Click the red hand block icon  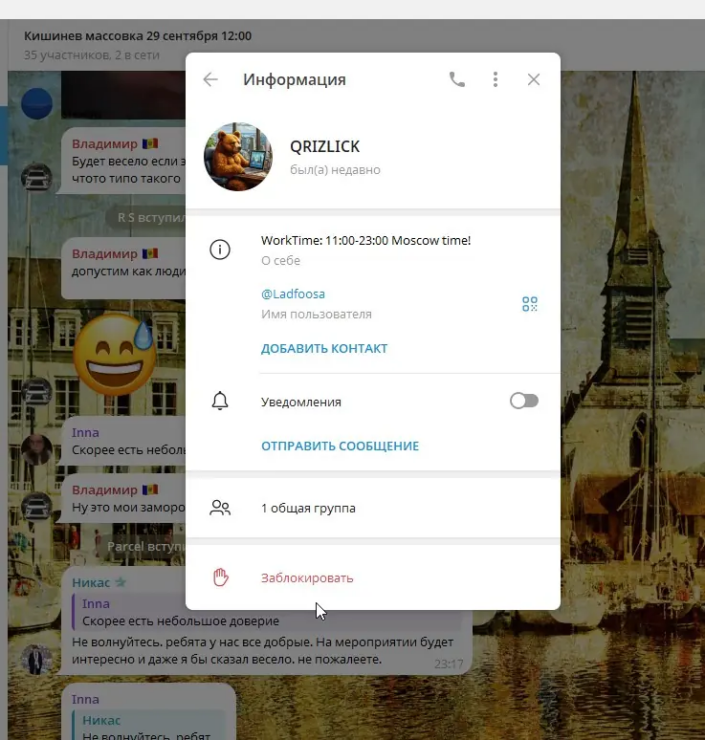[x=220, y=578]
